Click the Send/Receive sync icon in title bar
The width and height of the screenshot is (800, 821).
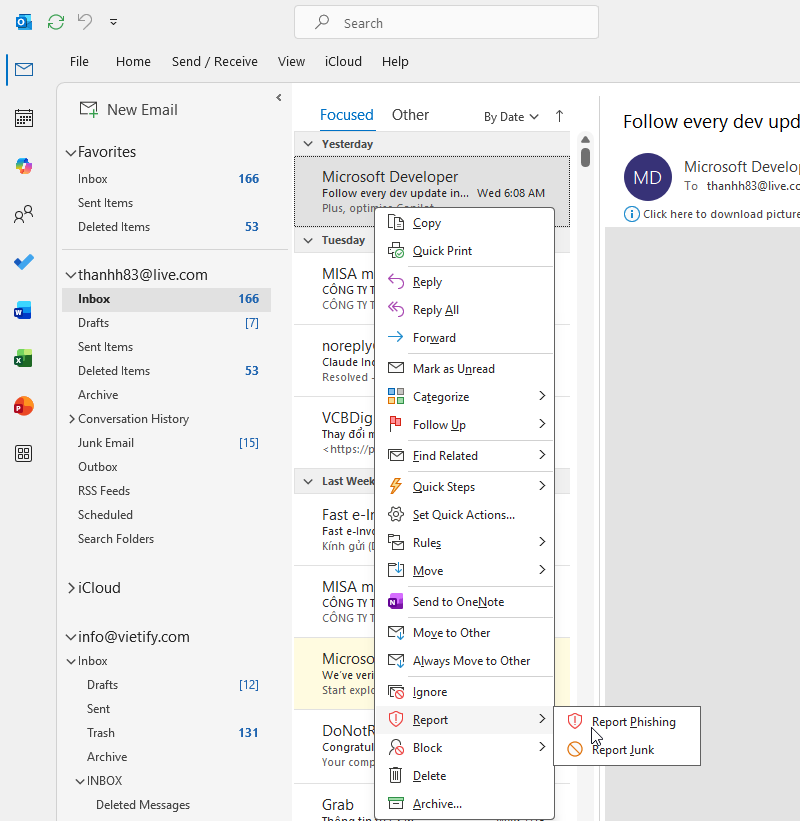pos(55,22)
